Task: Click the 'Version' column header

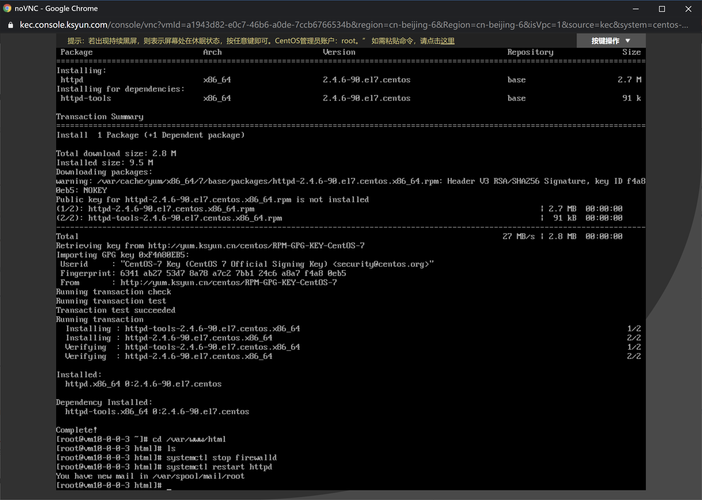Action: tap(339, 52)
